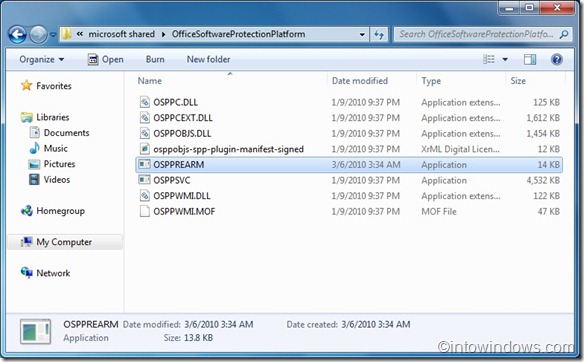Click the Favorites star icon
The height and width of the screenshot is (362, 584).
click(26, 86)
